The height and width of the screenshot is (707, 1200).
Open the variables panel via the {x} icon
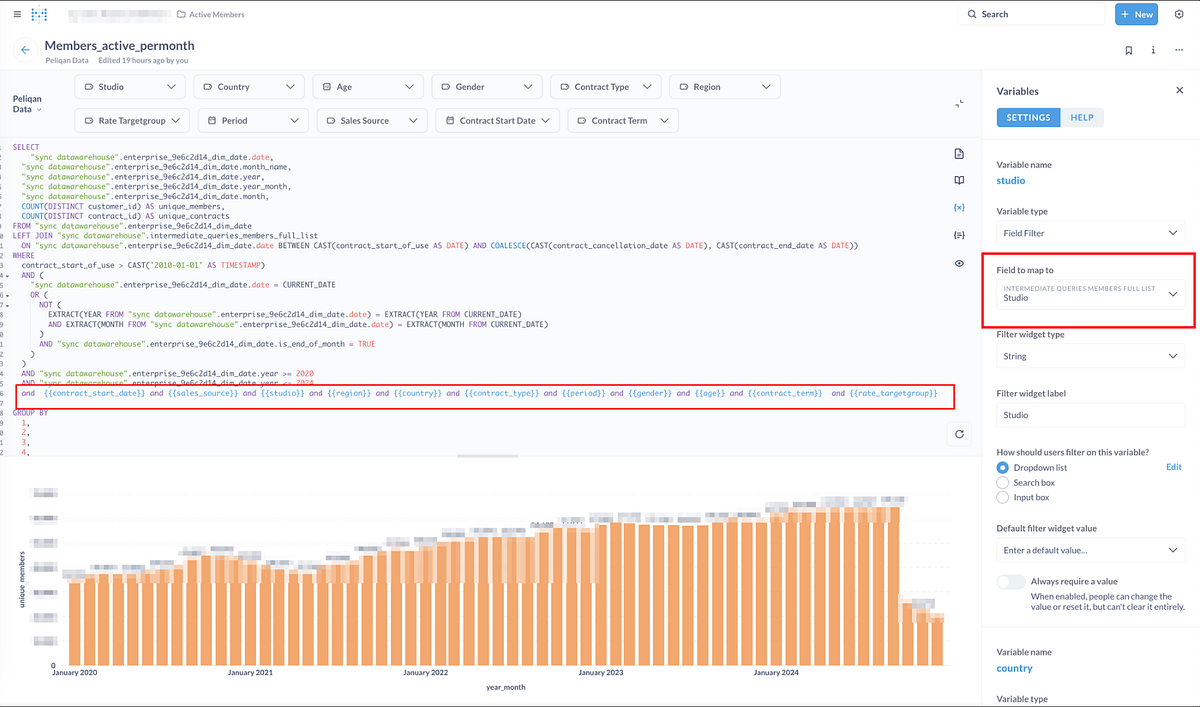[959, 206]
